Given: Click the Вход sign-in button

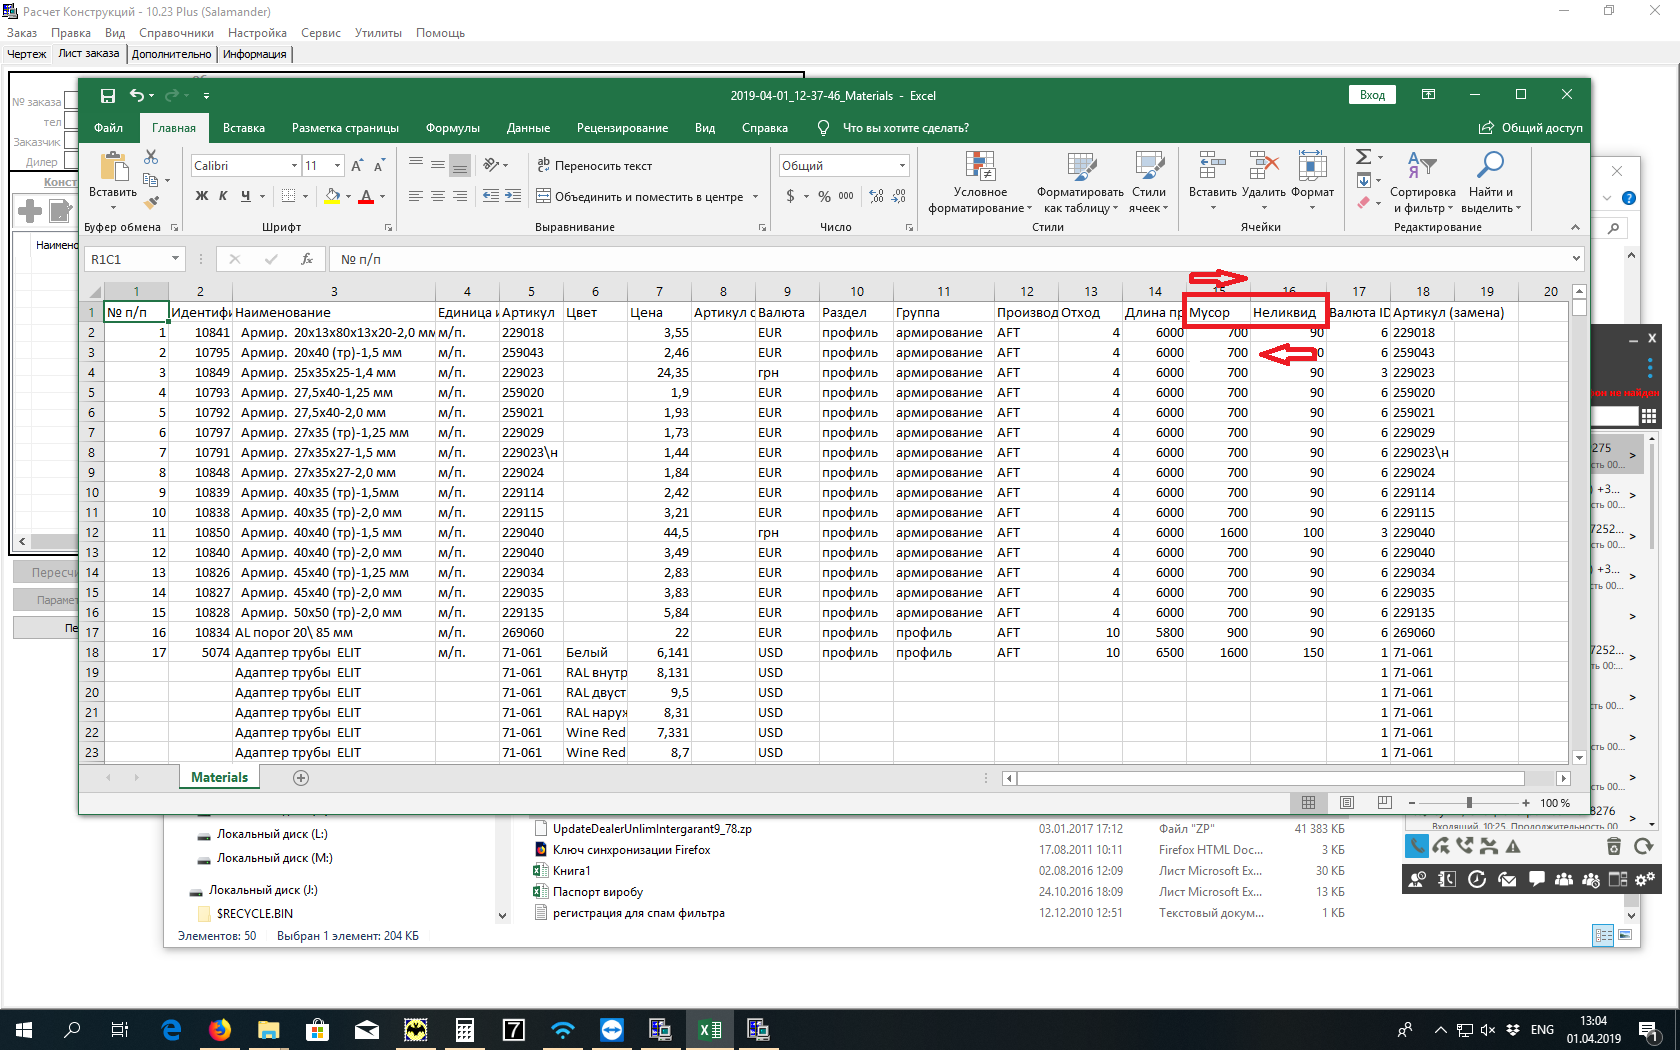Looking at the screenshot, I should click(x=1372, y=95).
